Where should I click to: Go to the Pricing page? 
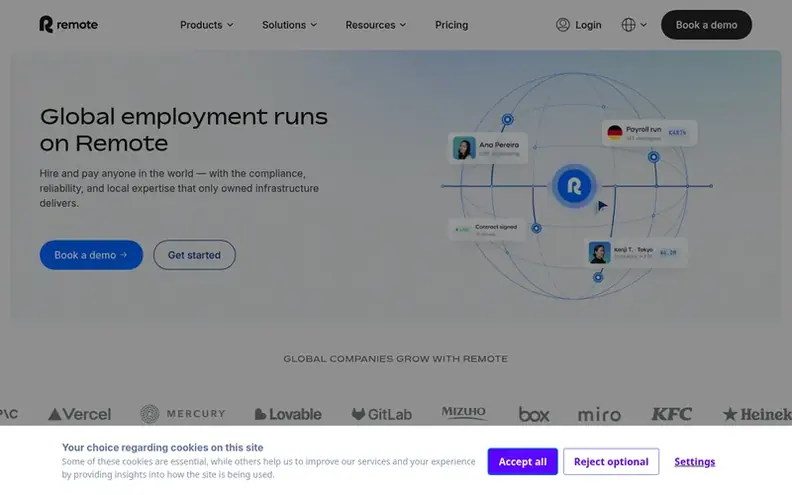click(x=452, y=25)
